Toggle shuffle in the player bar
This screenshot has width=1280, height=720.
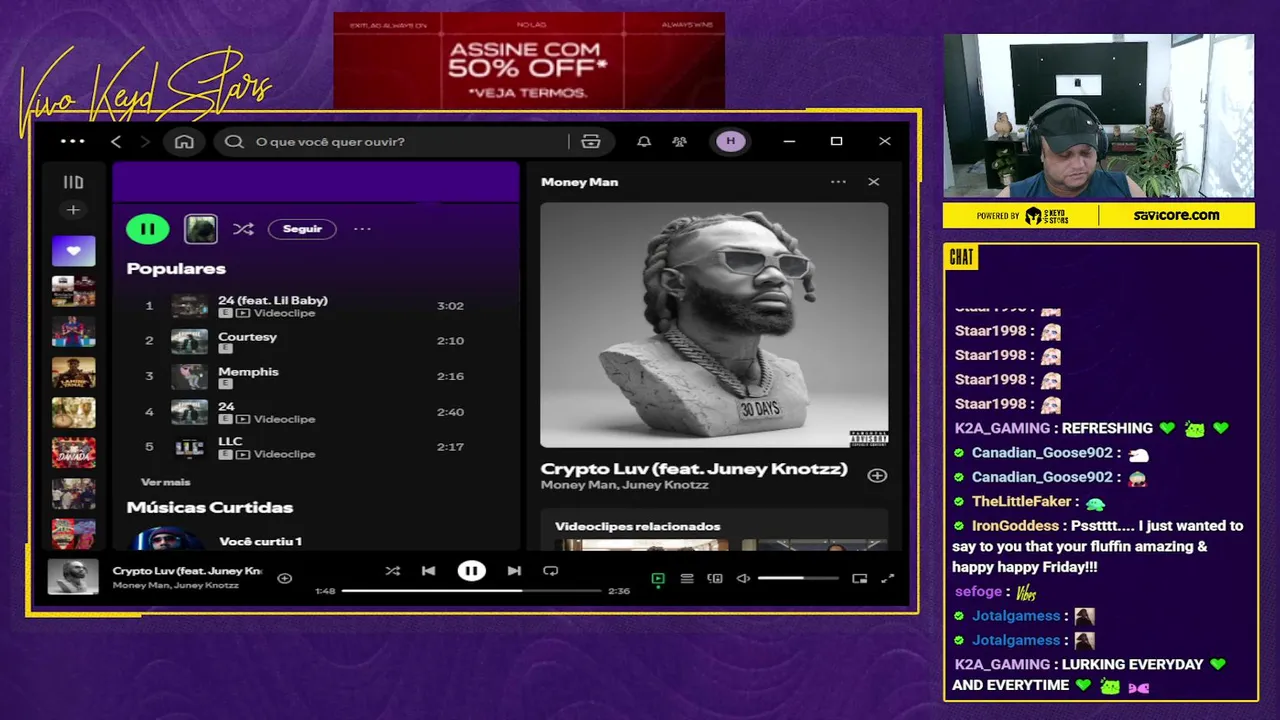pyautogui.click(x=392, y=571)
